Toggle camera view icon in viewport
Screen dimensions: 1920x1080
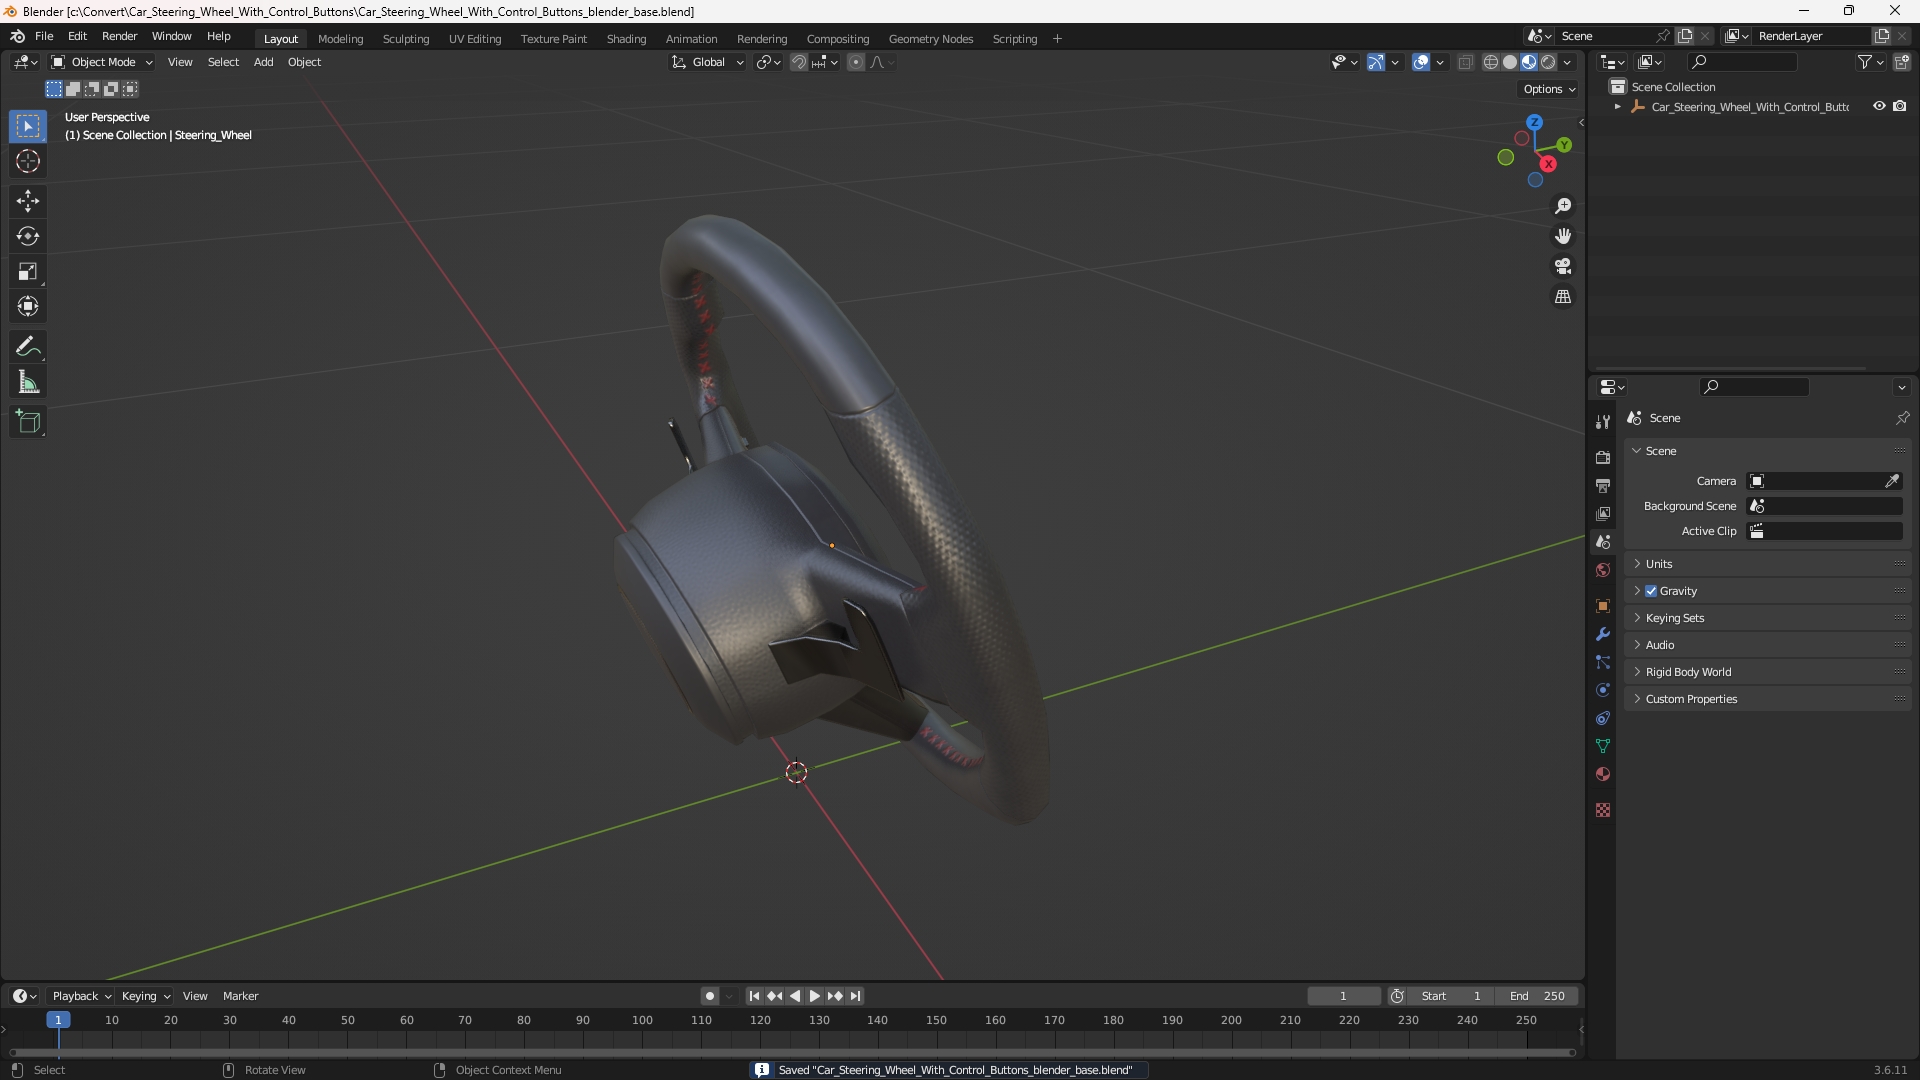click(x=1563, y=266)
